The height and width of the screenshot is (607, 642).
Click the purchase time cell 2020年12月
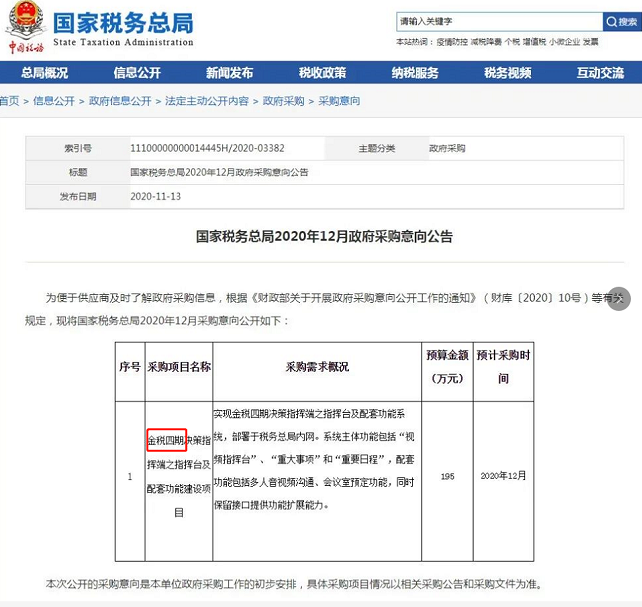click(x=503, y=476)
